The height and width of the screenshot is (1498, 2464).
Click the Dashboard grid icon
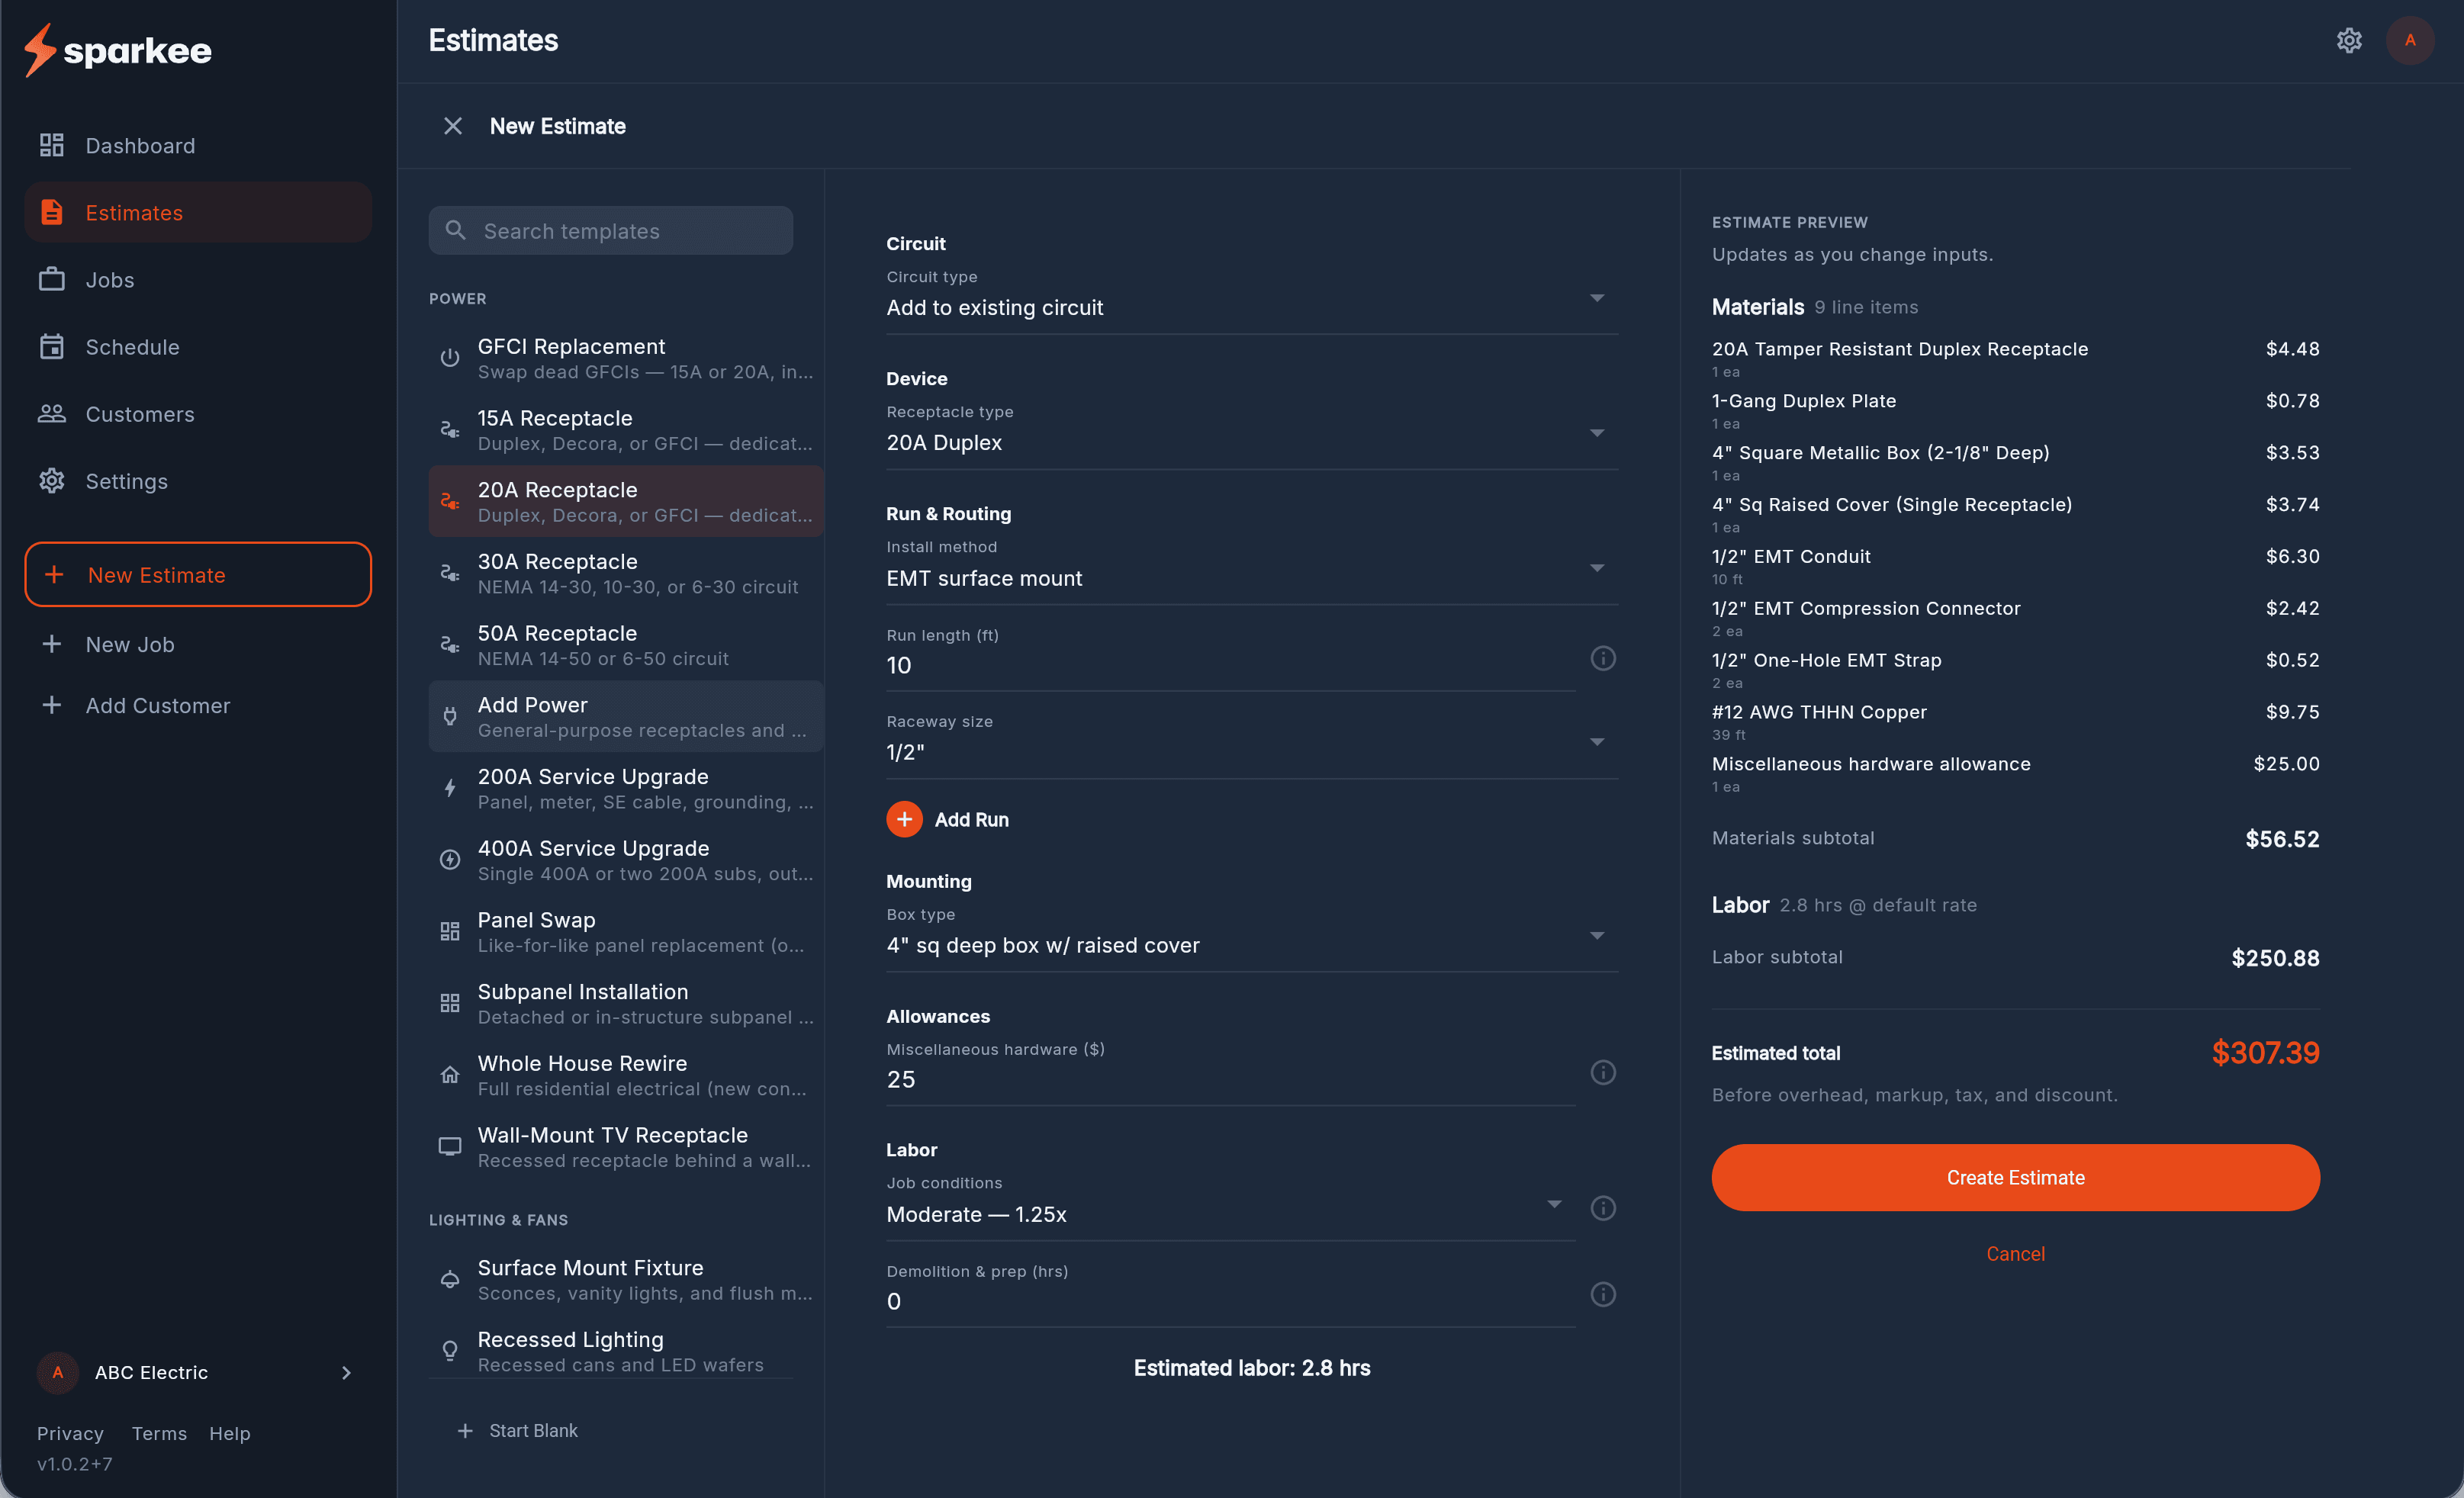(51, 146)
